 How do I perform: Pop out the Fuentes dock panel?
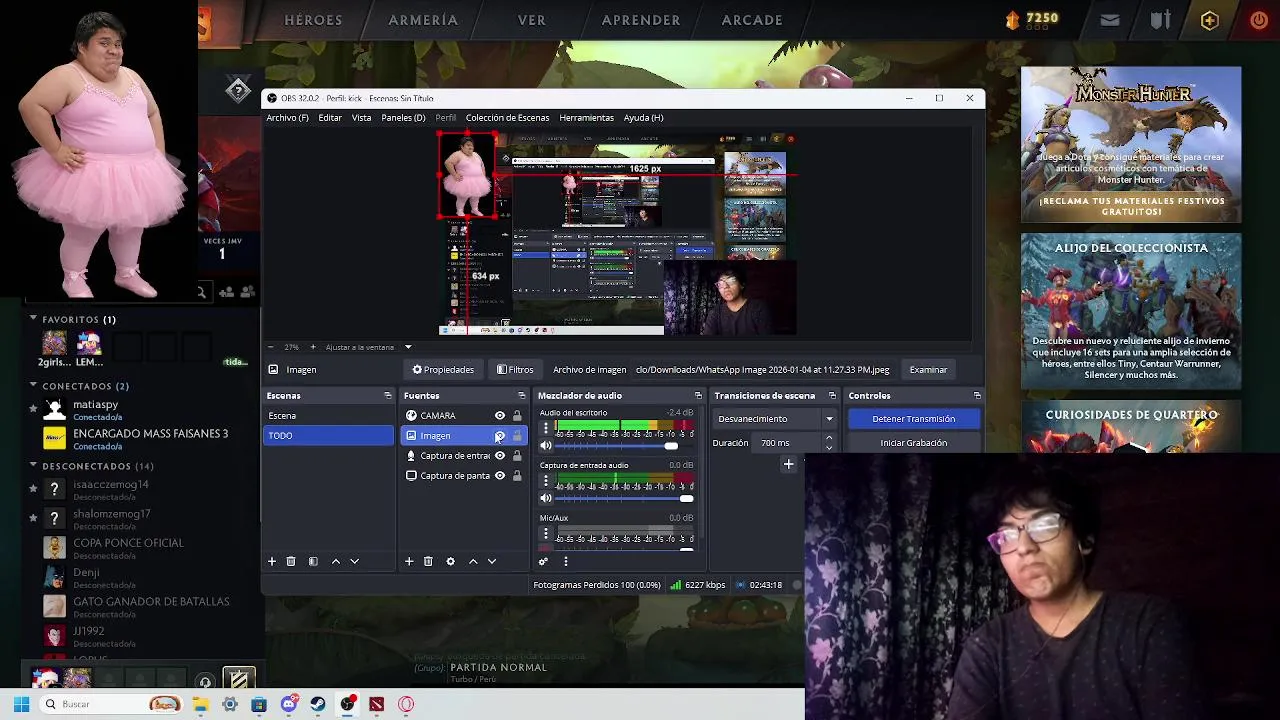521,396
